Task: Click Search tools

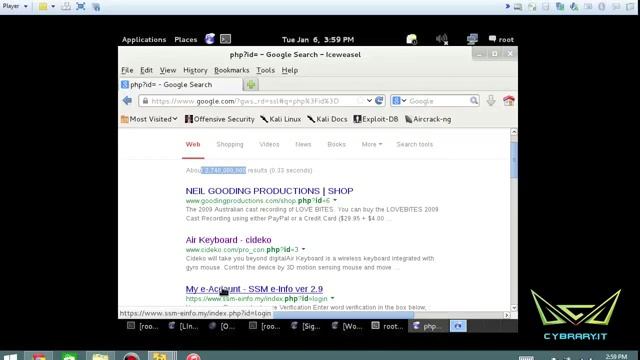Action: [x=414, y=144]
